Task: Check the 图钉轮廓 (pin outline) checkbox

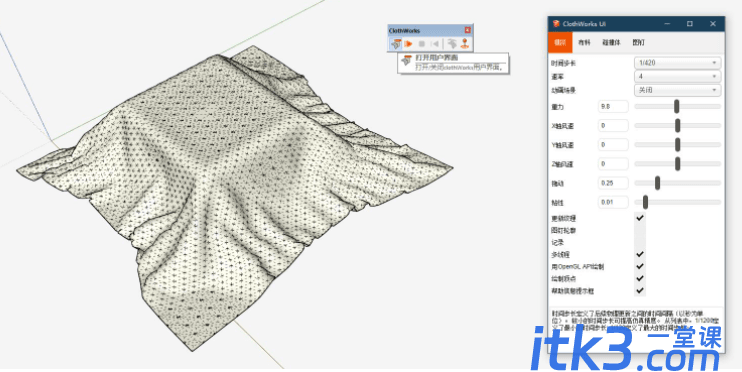Action: [640, 230]
